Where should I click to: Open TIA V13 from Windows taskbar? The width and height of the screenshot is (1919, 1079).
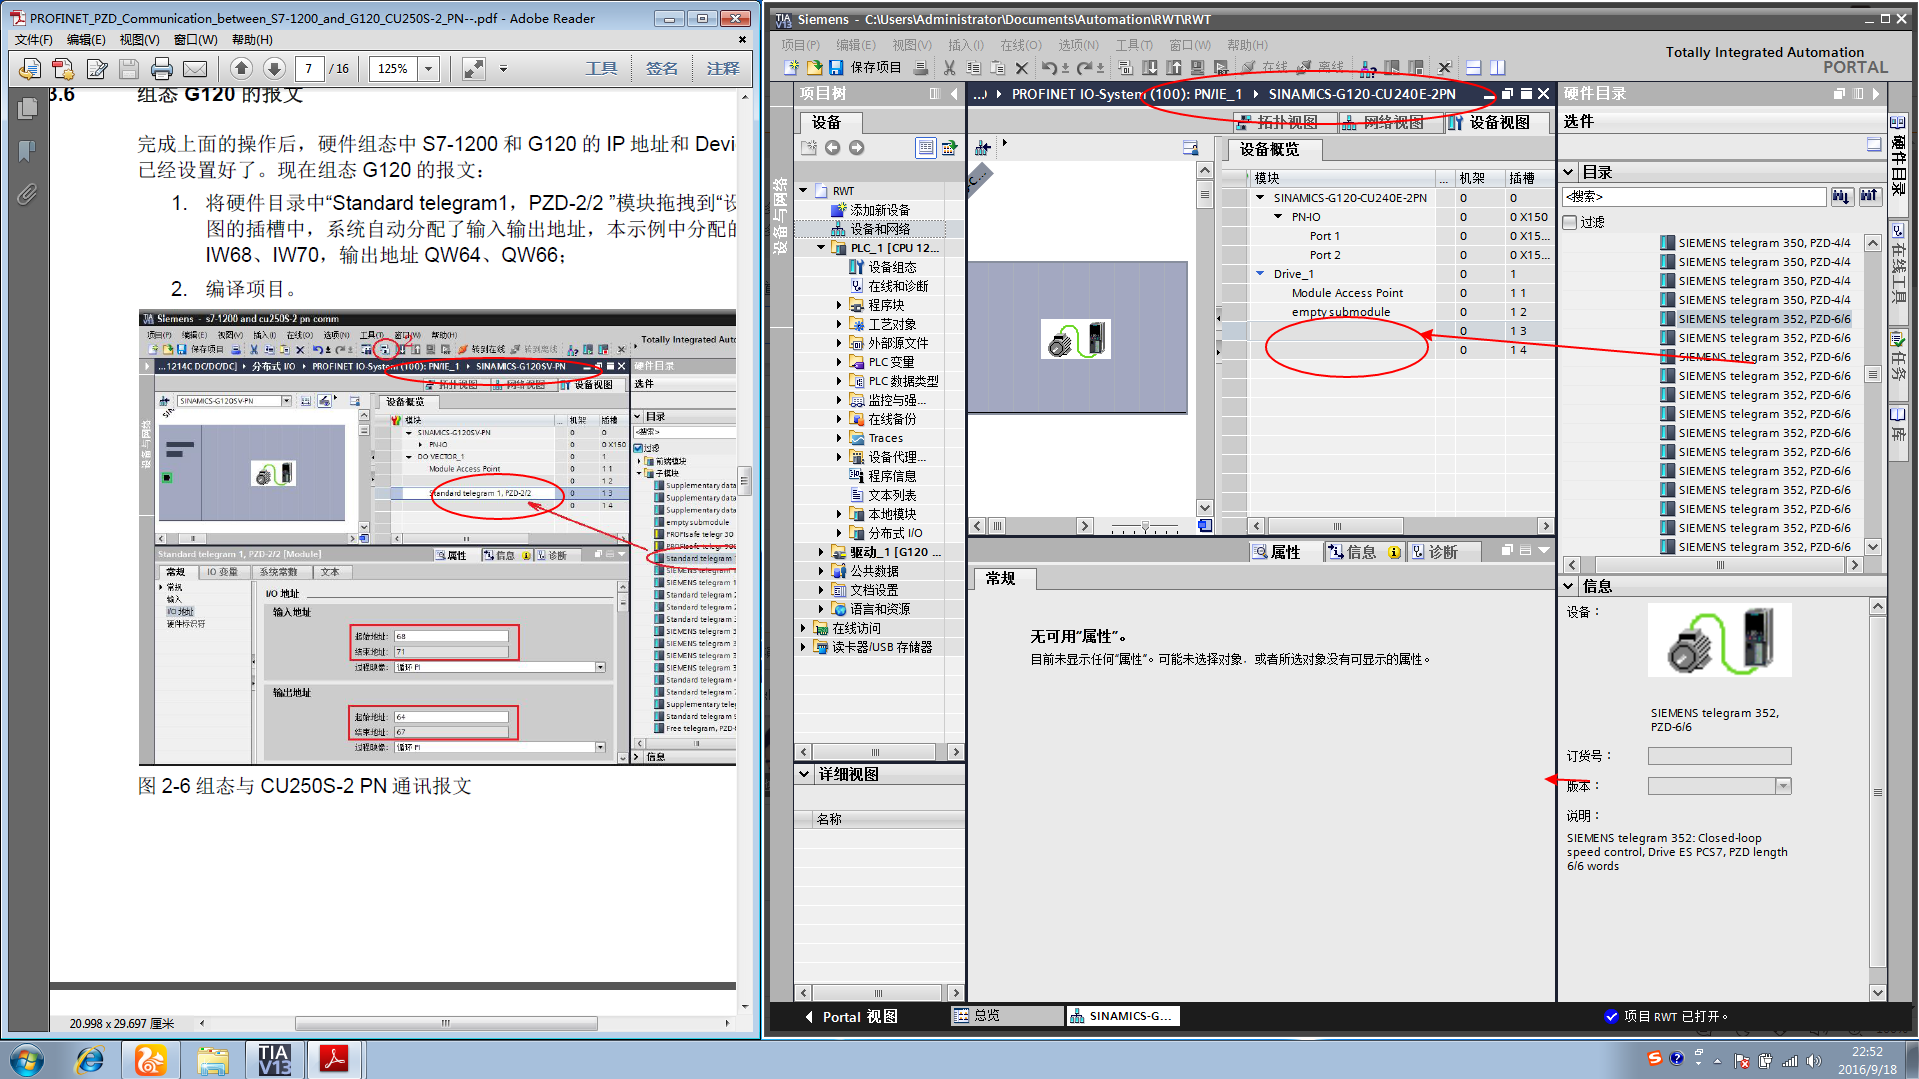click(273, 1059)
